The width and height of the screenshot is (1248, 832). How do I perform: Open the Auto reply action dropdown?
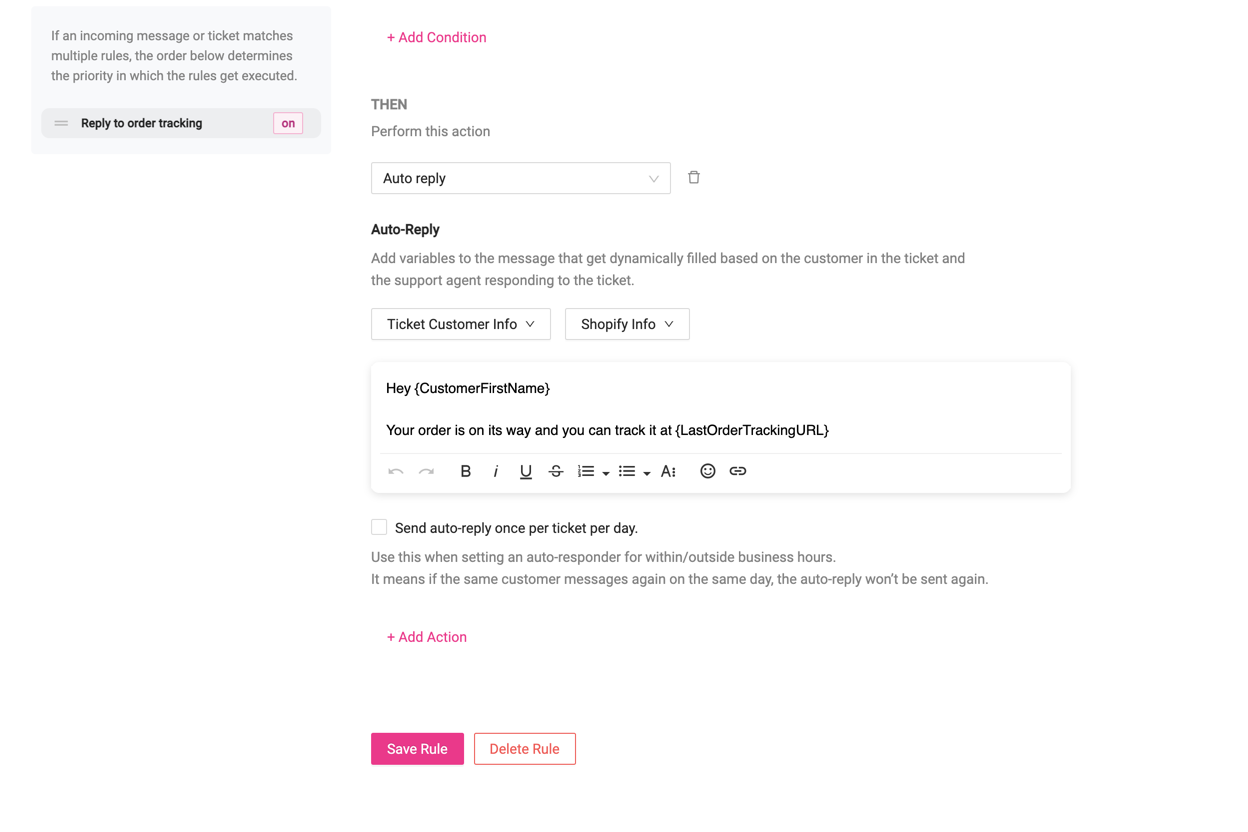(520, 178)
